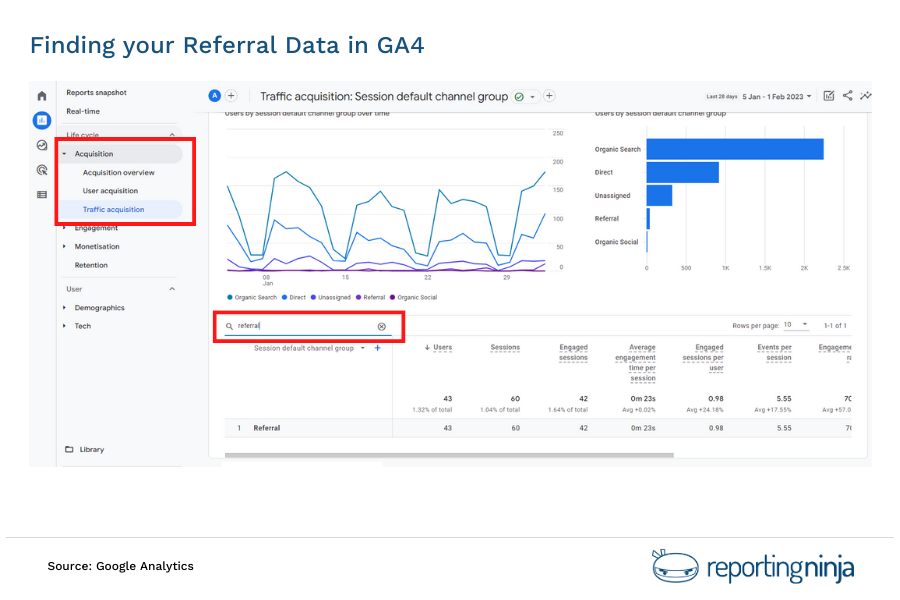
Task: Open the Library folder
Action: (85, 450)
